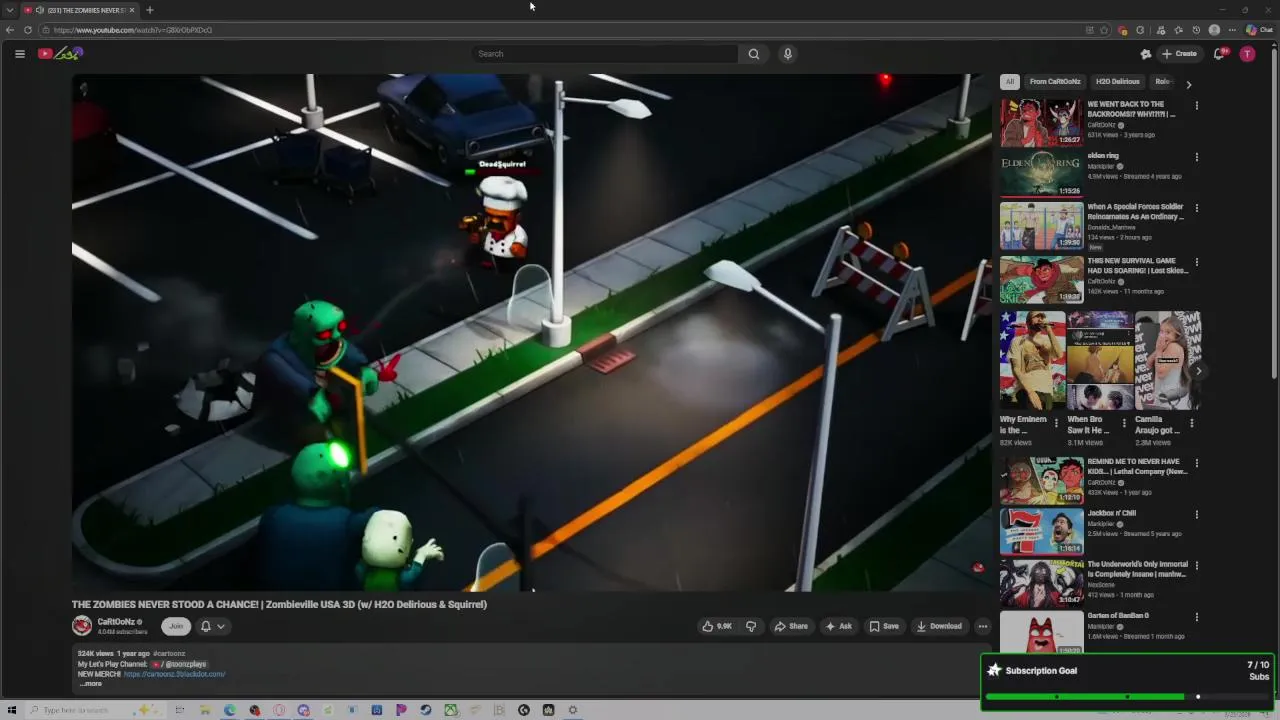Open 'THIS NEW SURVIVAL GAME' video title
This screenshot has width=1280, height=720.
pos(1138,266)
